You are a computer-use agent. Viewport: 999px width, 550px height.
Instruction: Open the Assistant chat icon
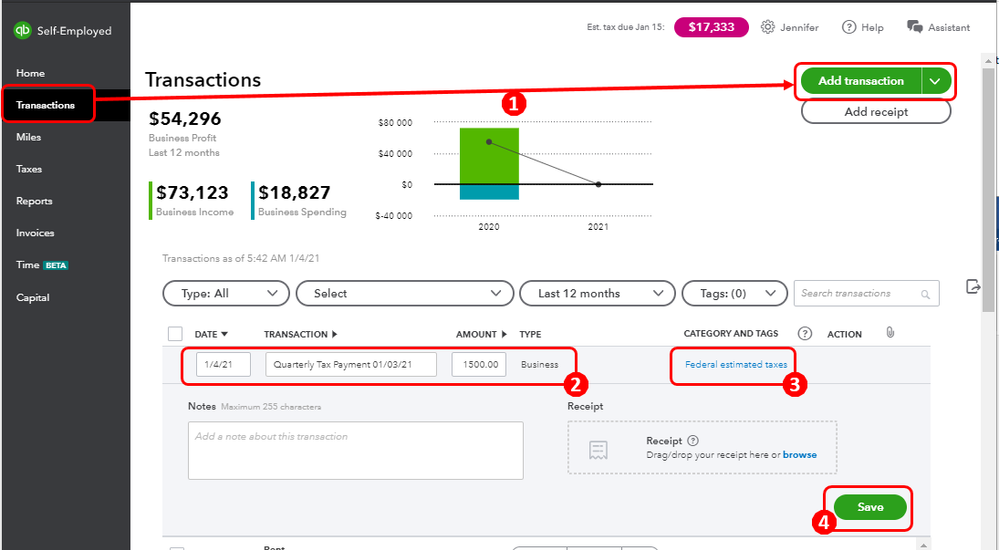[x=914, y=27]
